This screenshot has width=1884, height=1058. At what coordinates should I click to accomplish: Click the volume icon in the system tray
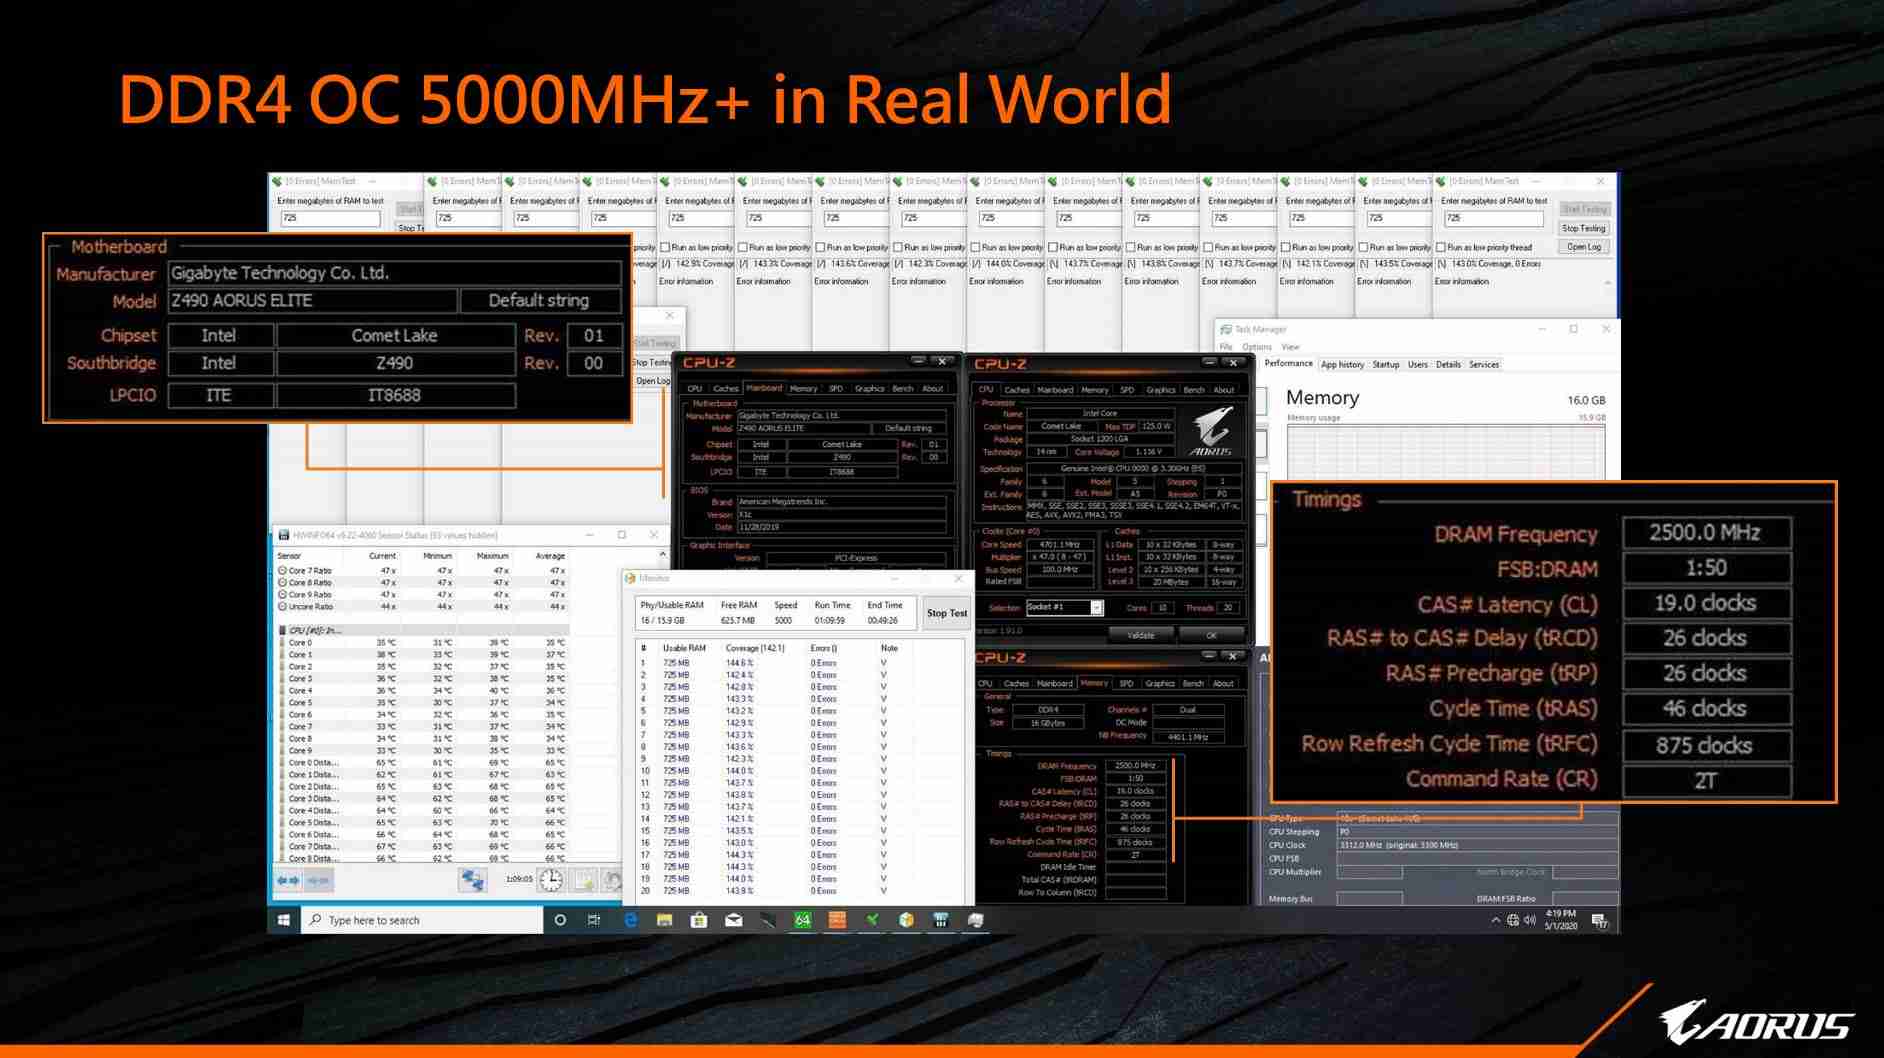(x=1530, y=920)
